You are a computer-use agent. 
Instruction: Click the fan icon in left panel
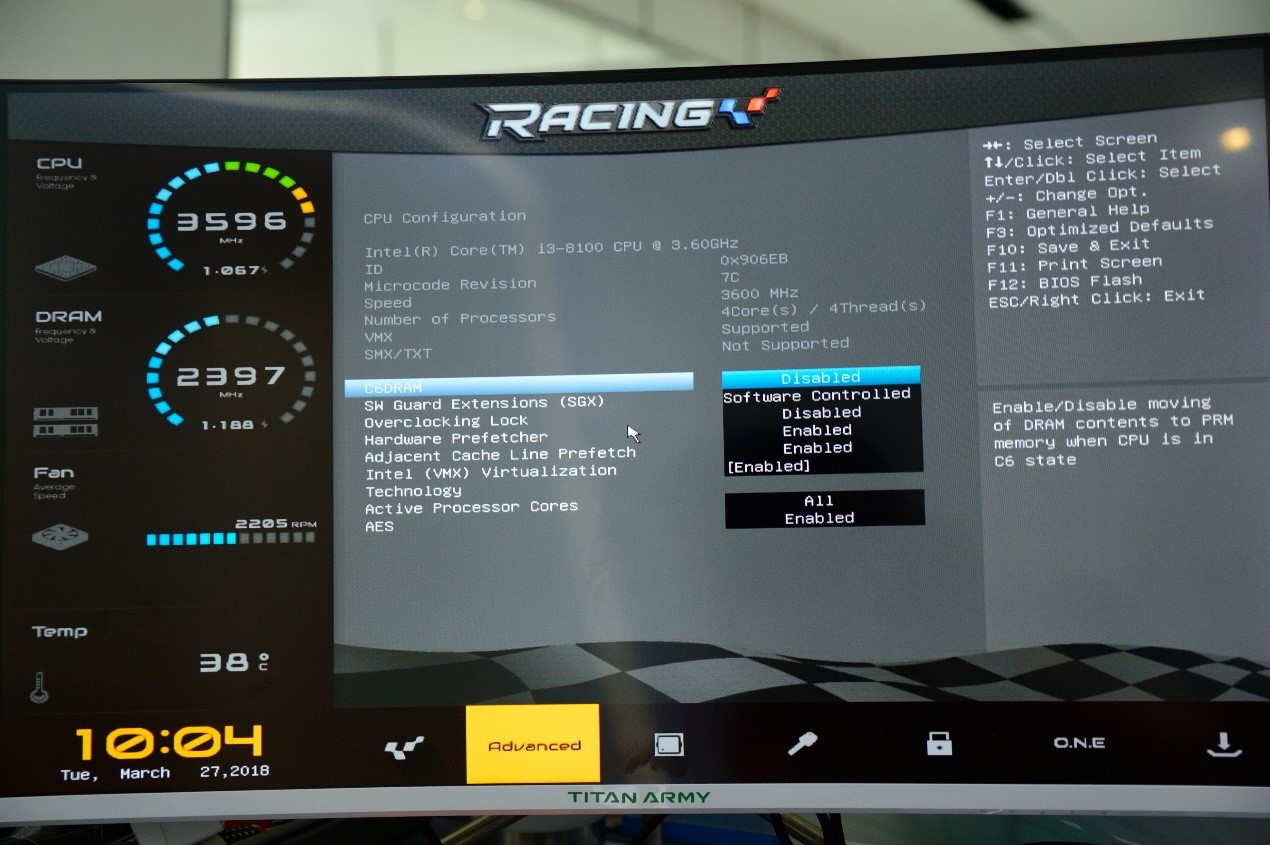click(x=59, y=537)
